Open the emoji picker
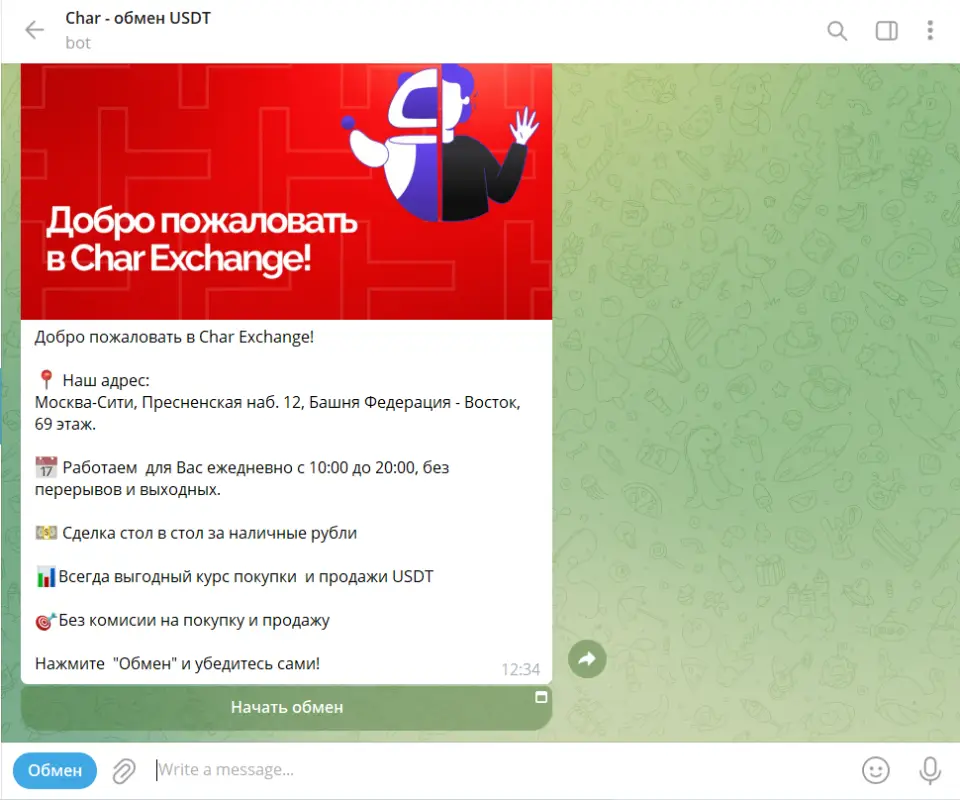Image resolution: width=960 pixels, height=800 pixels. 876,770
